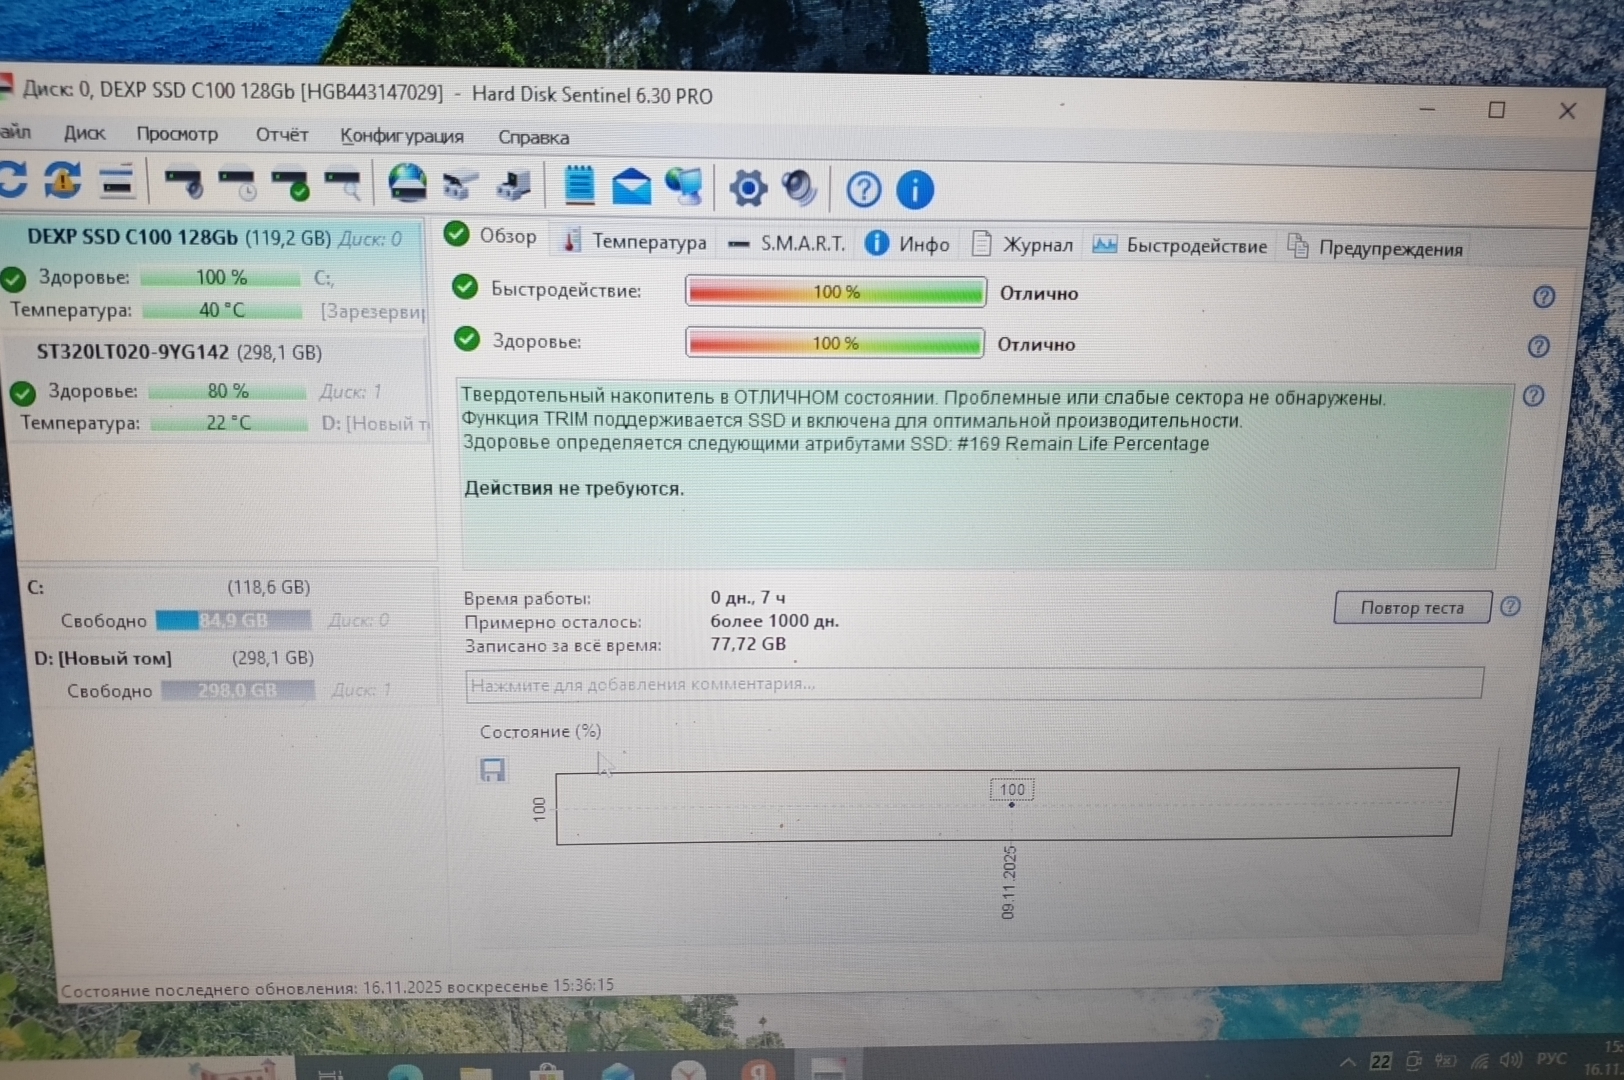Switch to the Быстродействие tab
This screenshot has width=1624, height=1080.
(x=1181, y=246)
